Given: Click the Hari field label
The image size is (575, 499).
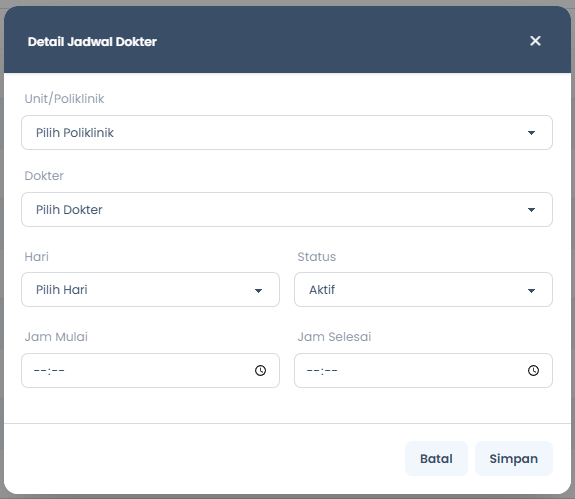Looking at the screenshot, I should tap(36, 257).
